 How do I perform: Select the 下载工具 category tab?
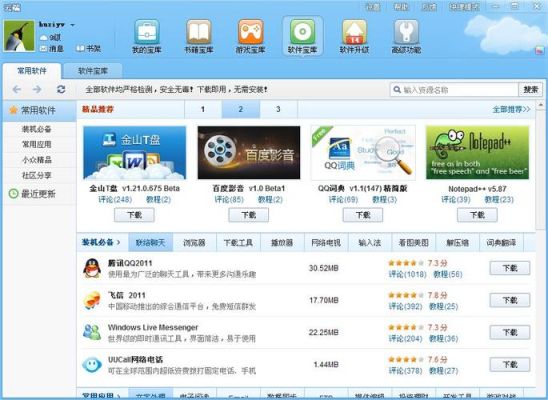click(238, 242)
